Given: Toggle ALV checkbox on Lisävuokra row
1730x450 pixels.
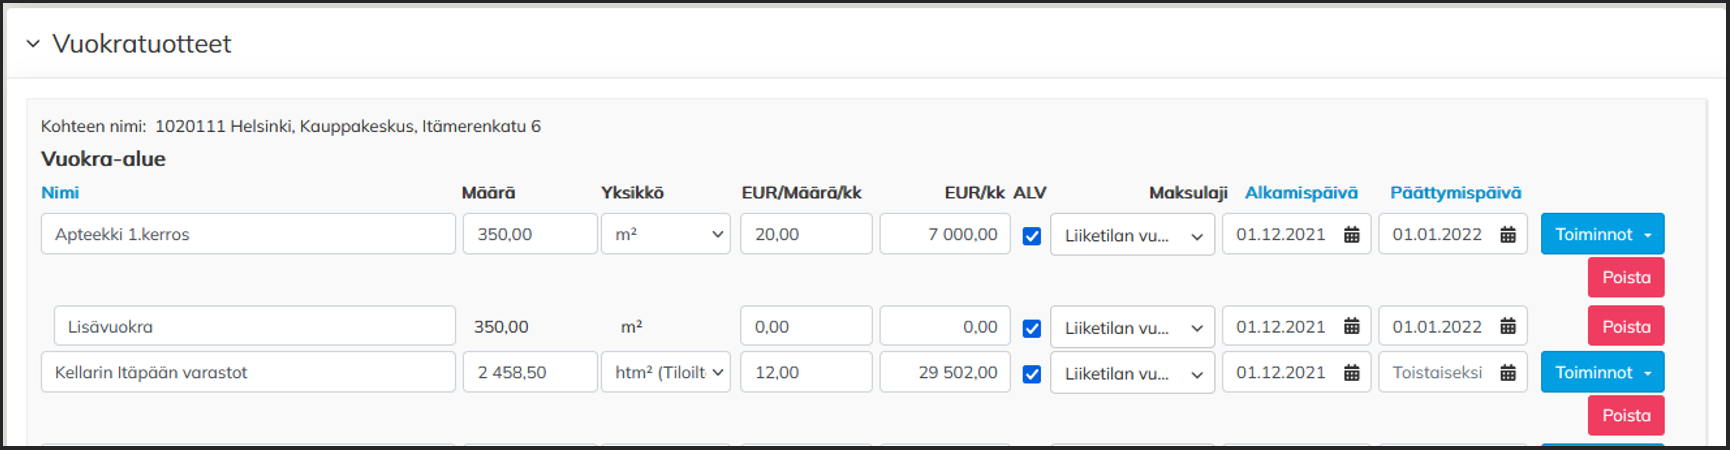Looking at the screenshot, I should [1032, 328].
